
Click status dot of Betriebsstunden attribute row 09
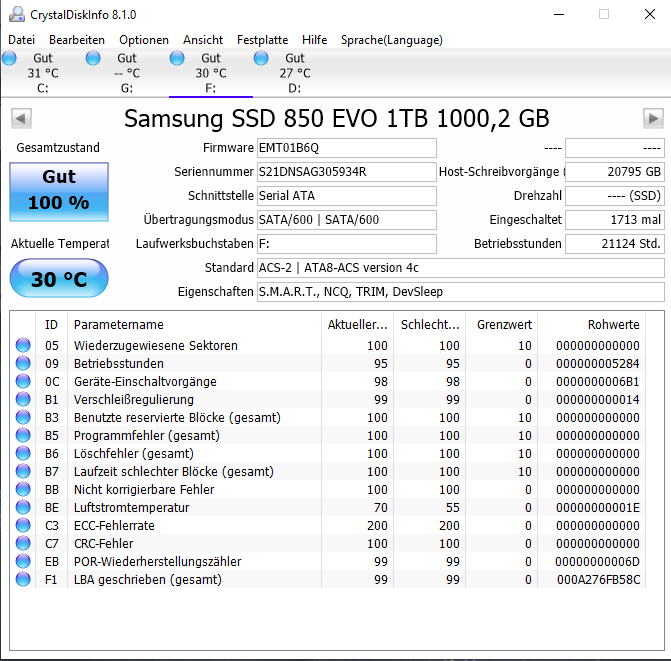(23, 363)
